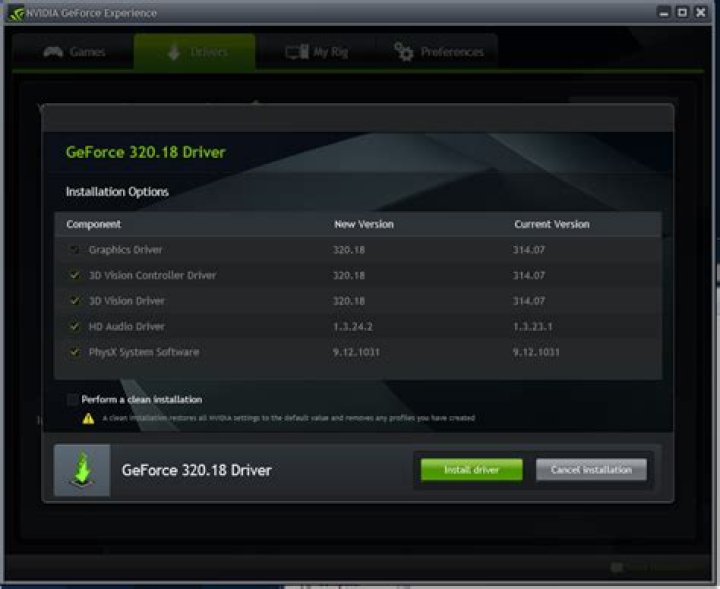This screenshot has height=589, width=720.
Task: Open the Preferences tab
Action: point(438,52)
